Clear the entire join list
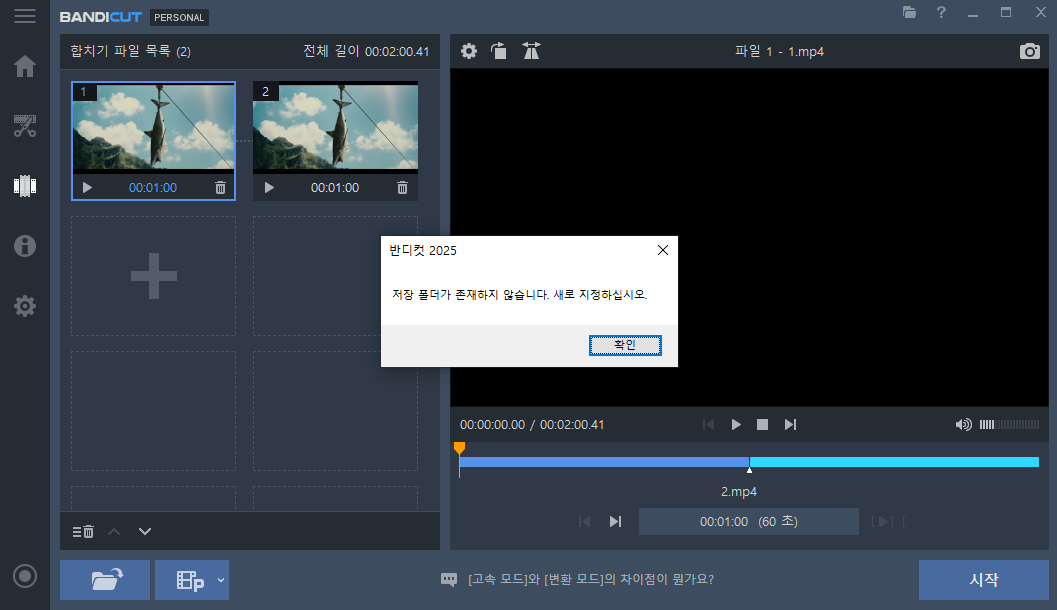 click(x=83, y=532)
